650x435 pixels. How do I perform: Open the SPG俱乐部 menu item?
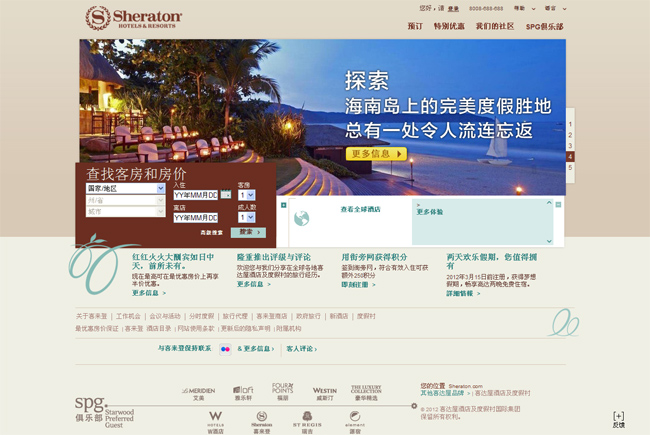click(545, 26)
